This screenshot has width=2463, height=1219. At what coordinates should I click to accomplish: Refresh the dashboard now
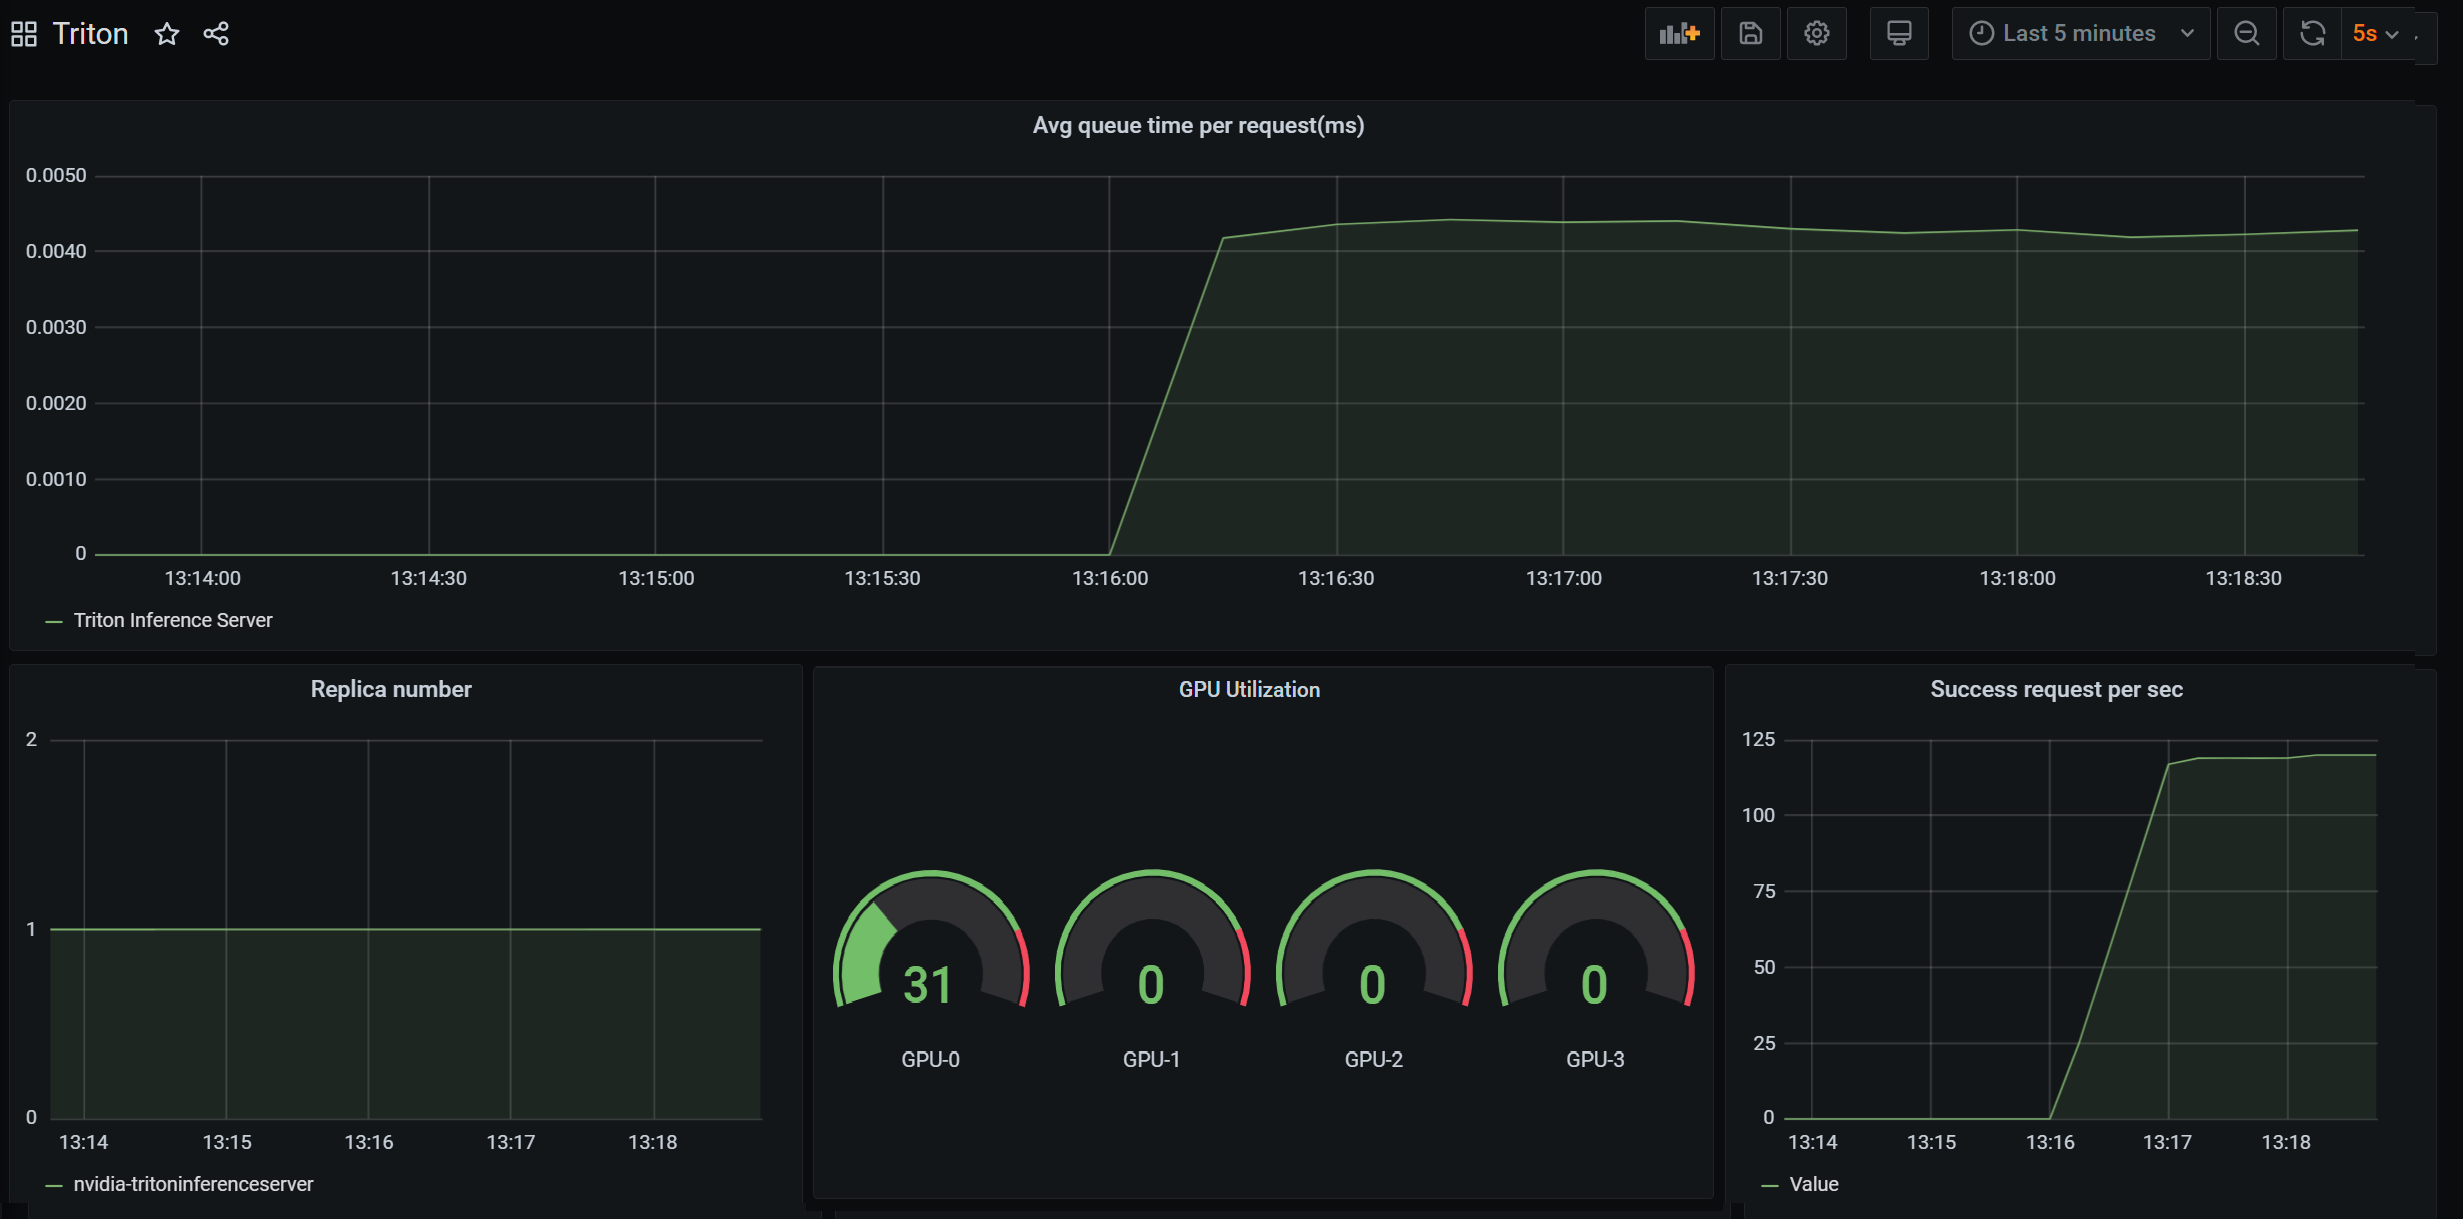[x=2312, y=34]
